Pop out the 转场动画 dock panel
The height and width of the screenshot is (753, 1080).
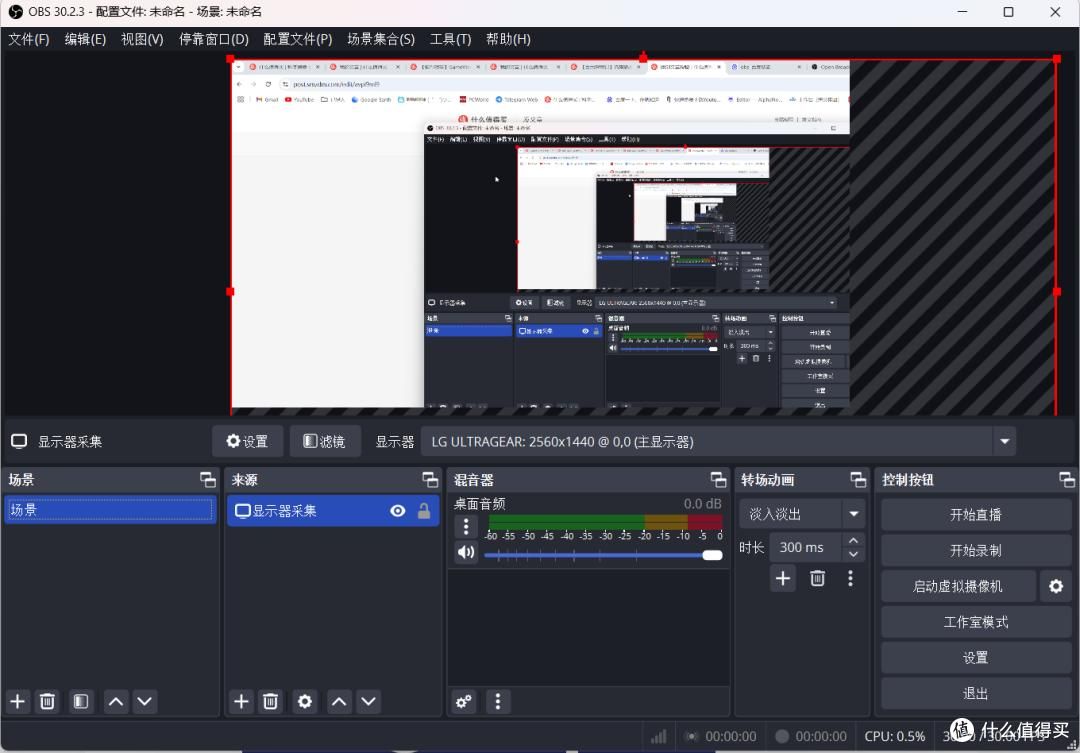pos(858,479)
